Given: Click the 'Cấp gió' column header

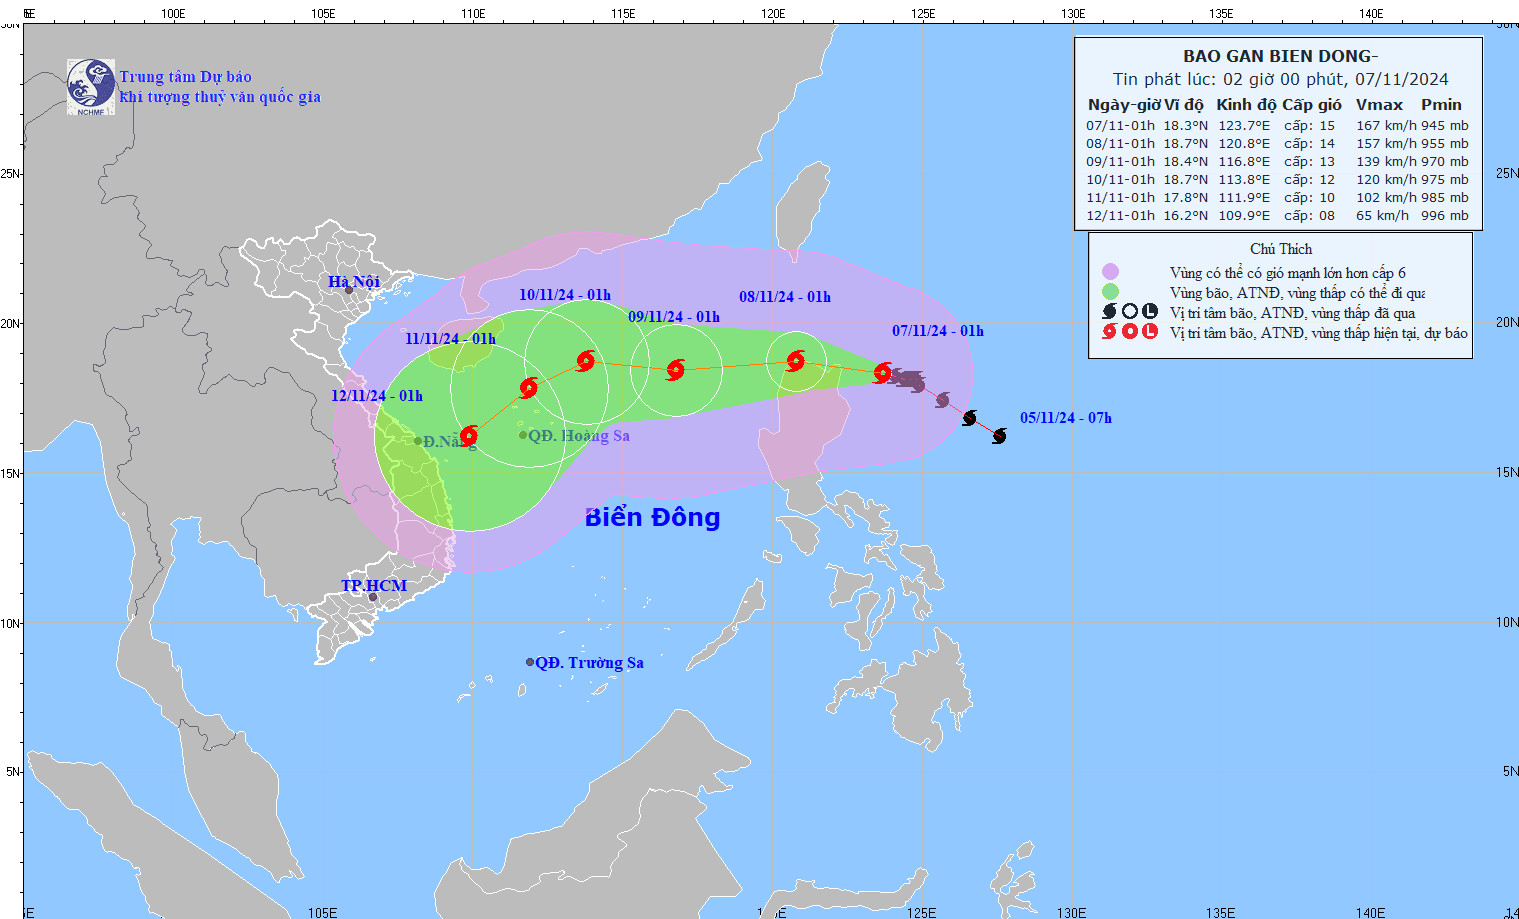Looking at the screenshot, I should [1312, 105].
